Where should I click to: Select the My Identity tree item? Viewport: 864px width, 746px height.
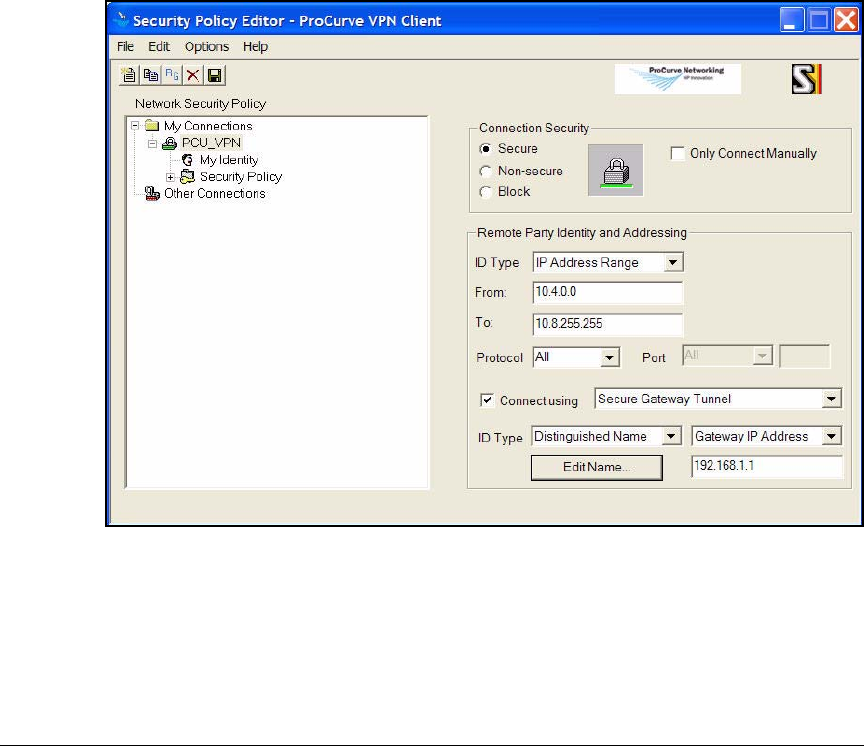point(229,160)
